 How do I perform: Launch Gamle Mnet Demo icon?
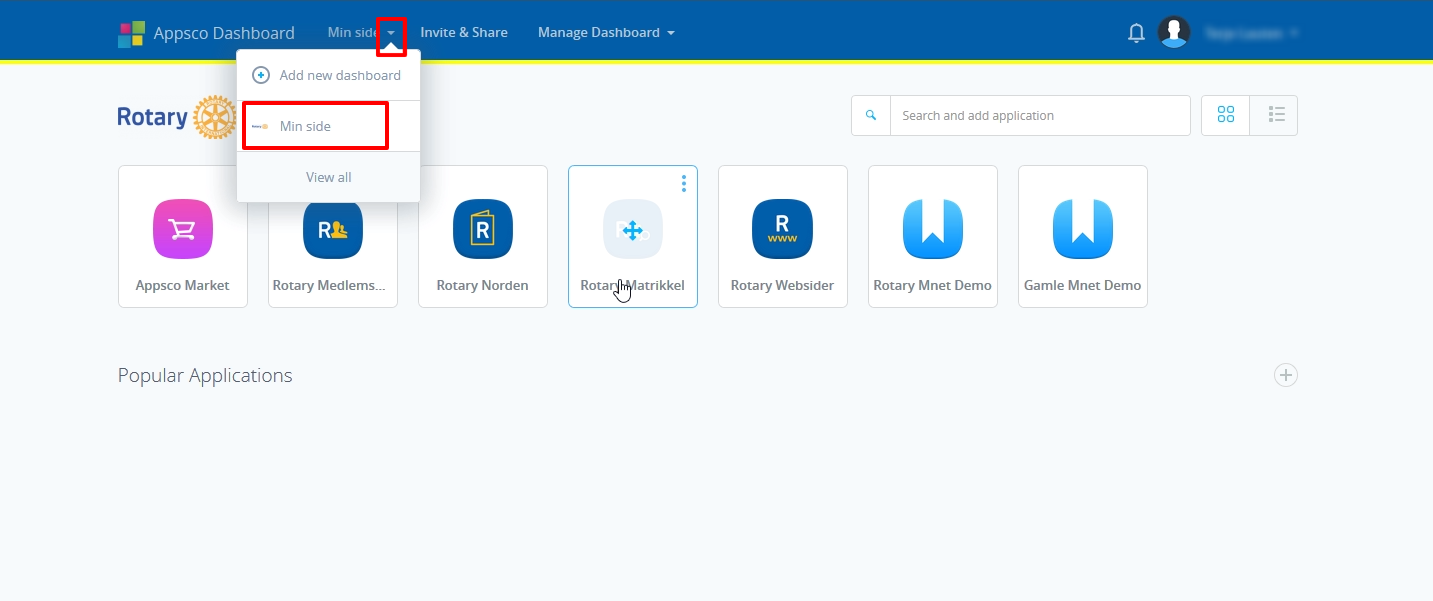[x=1083, y=229]
